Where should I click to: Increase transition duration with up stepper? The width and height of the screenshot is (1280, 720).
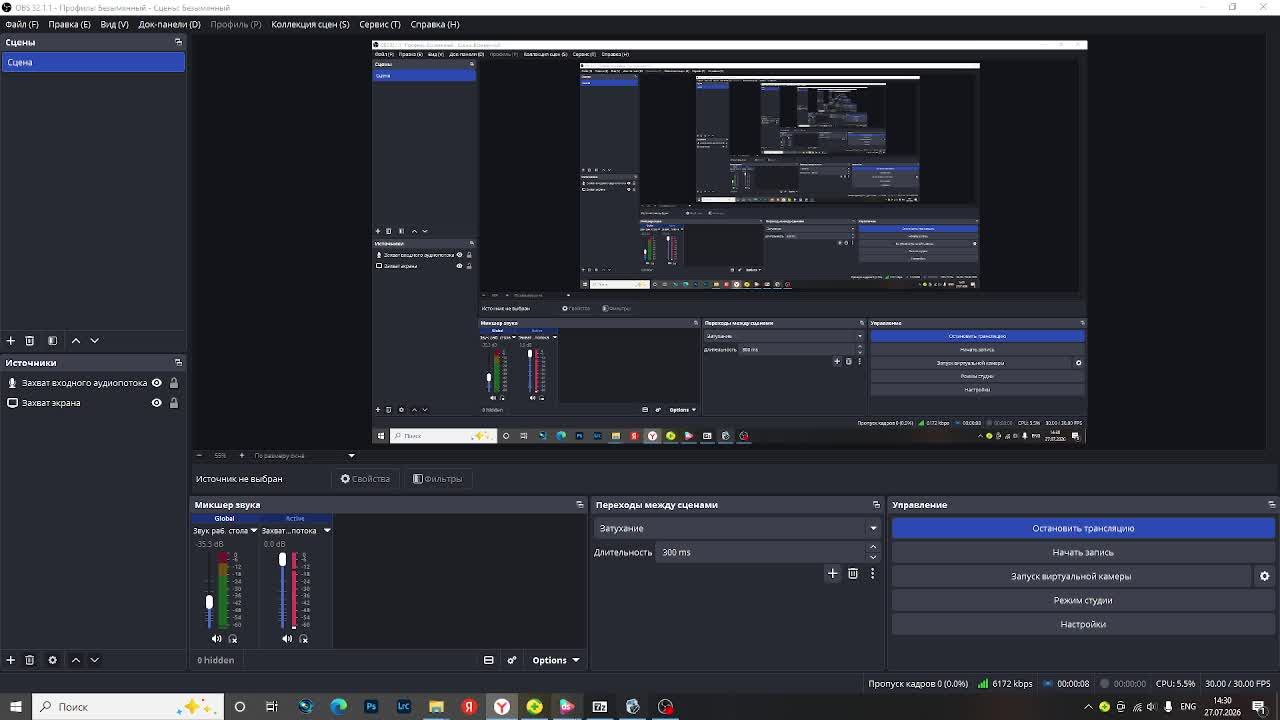tap(873, 547)
